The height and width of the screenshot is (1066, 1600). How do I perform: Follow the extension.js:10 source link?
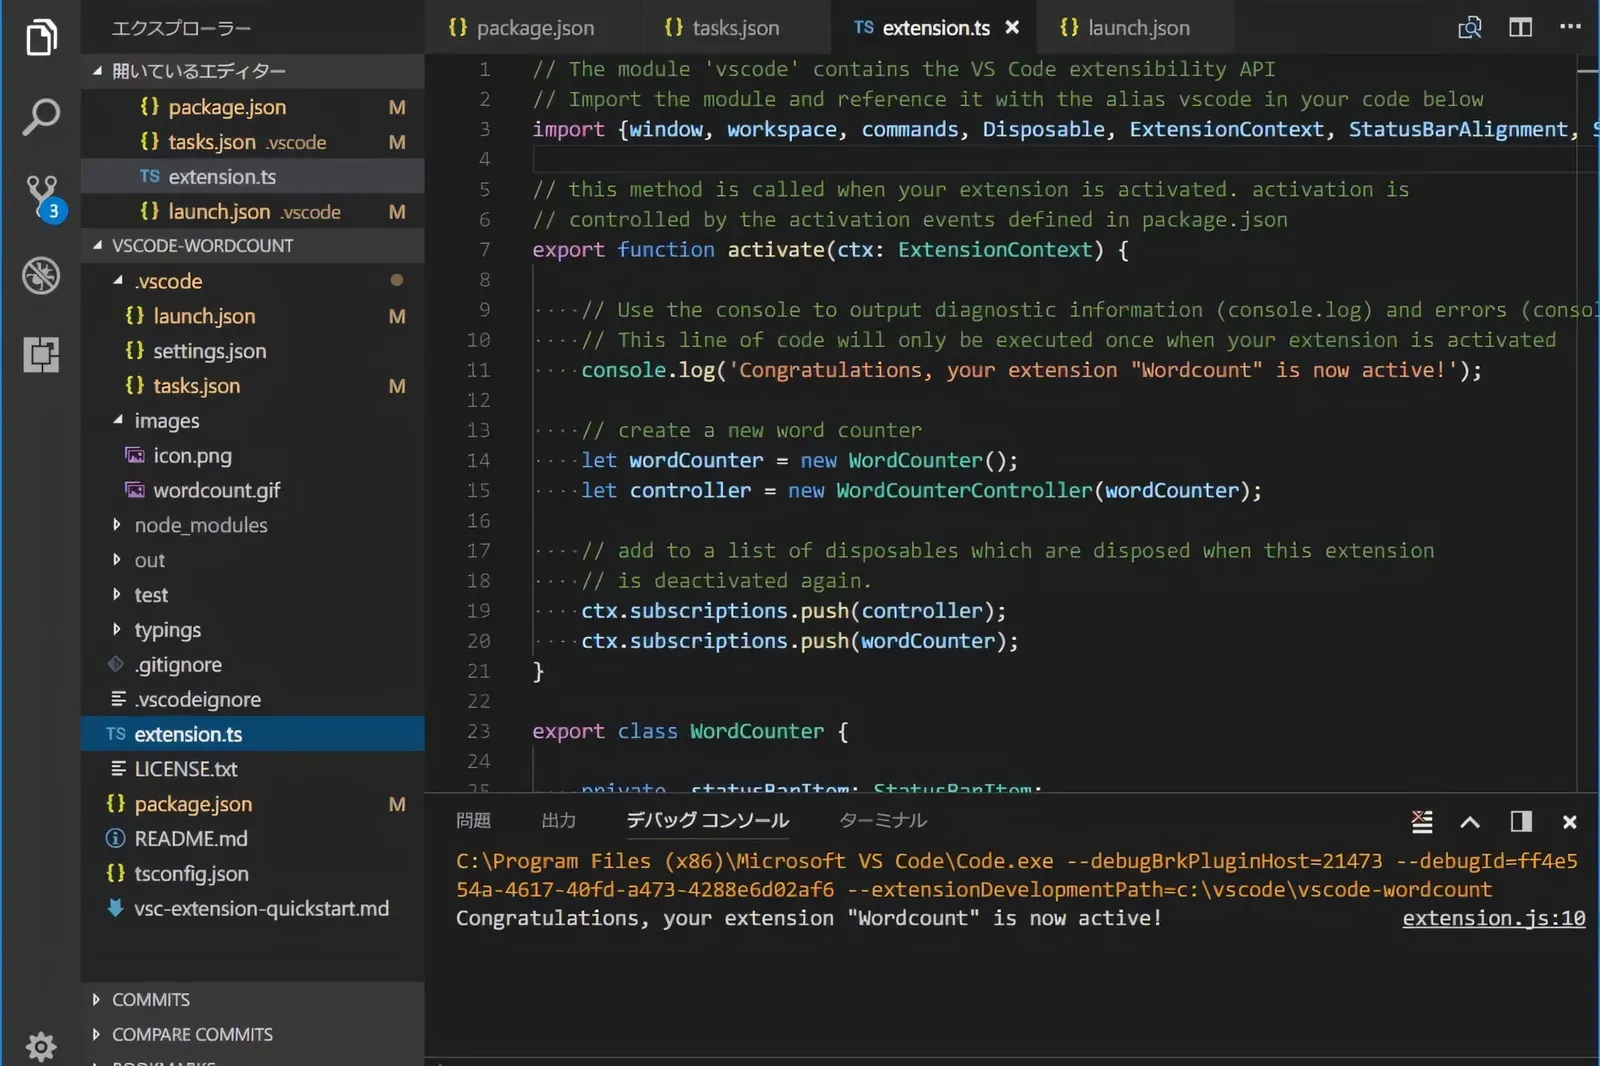coord(1493,918)
